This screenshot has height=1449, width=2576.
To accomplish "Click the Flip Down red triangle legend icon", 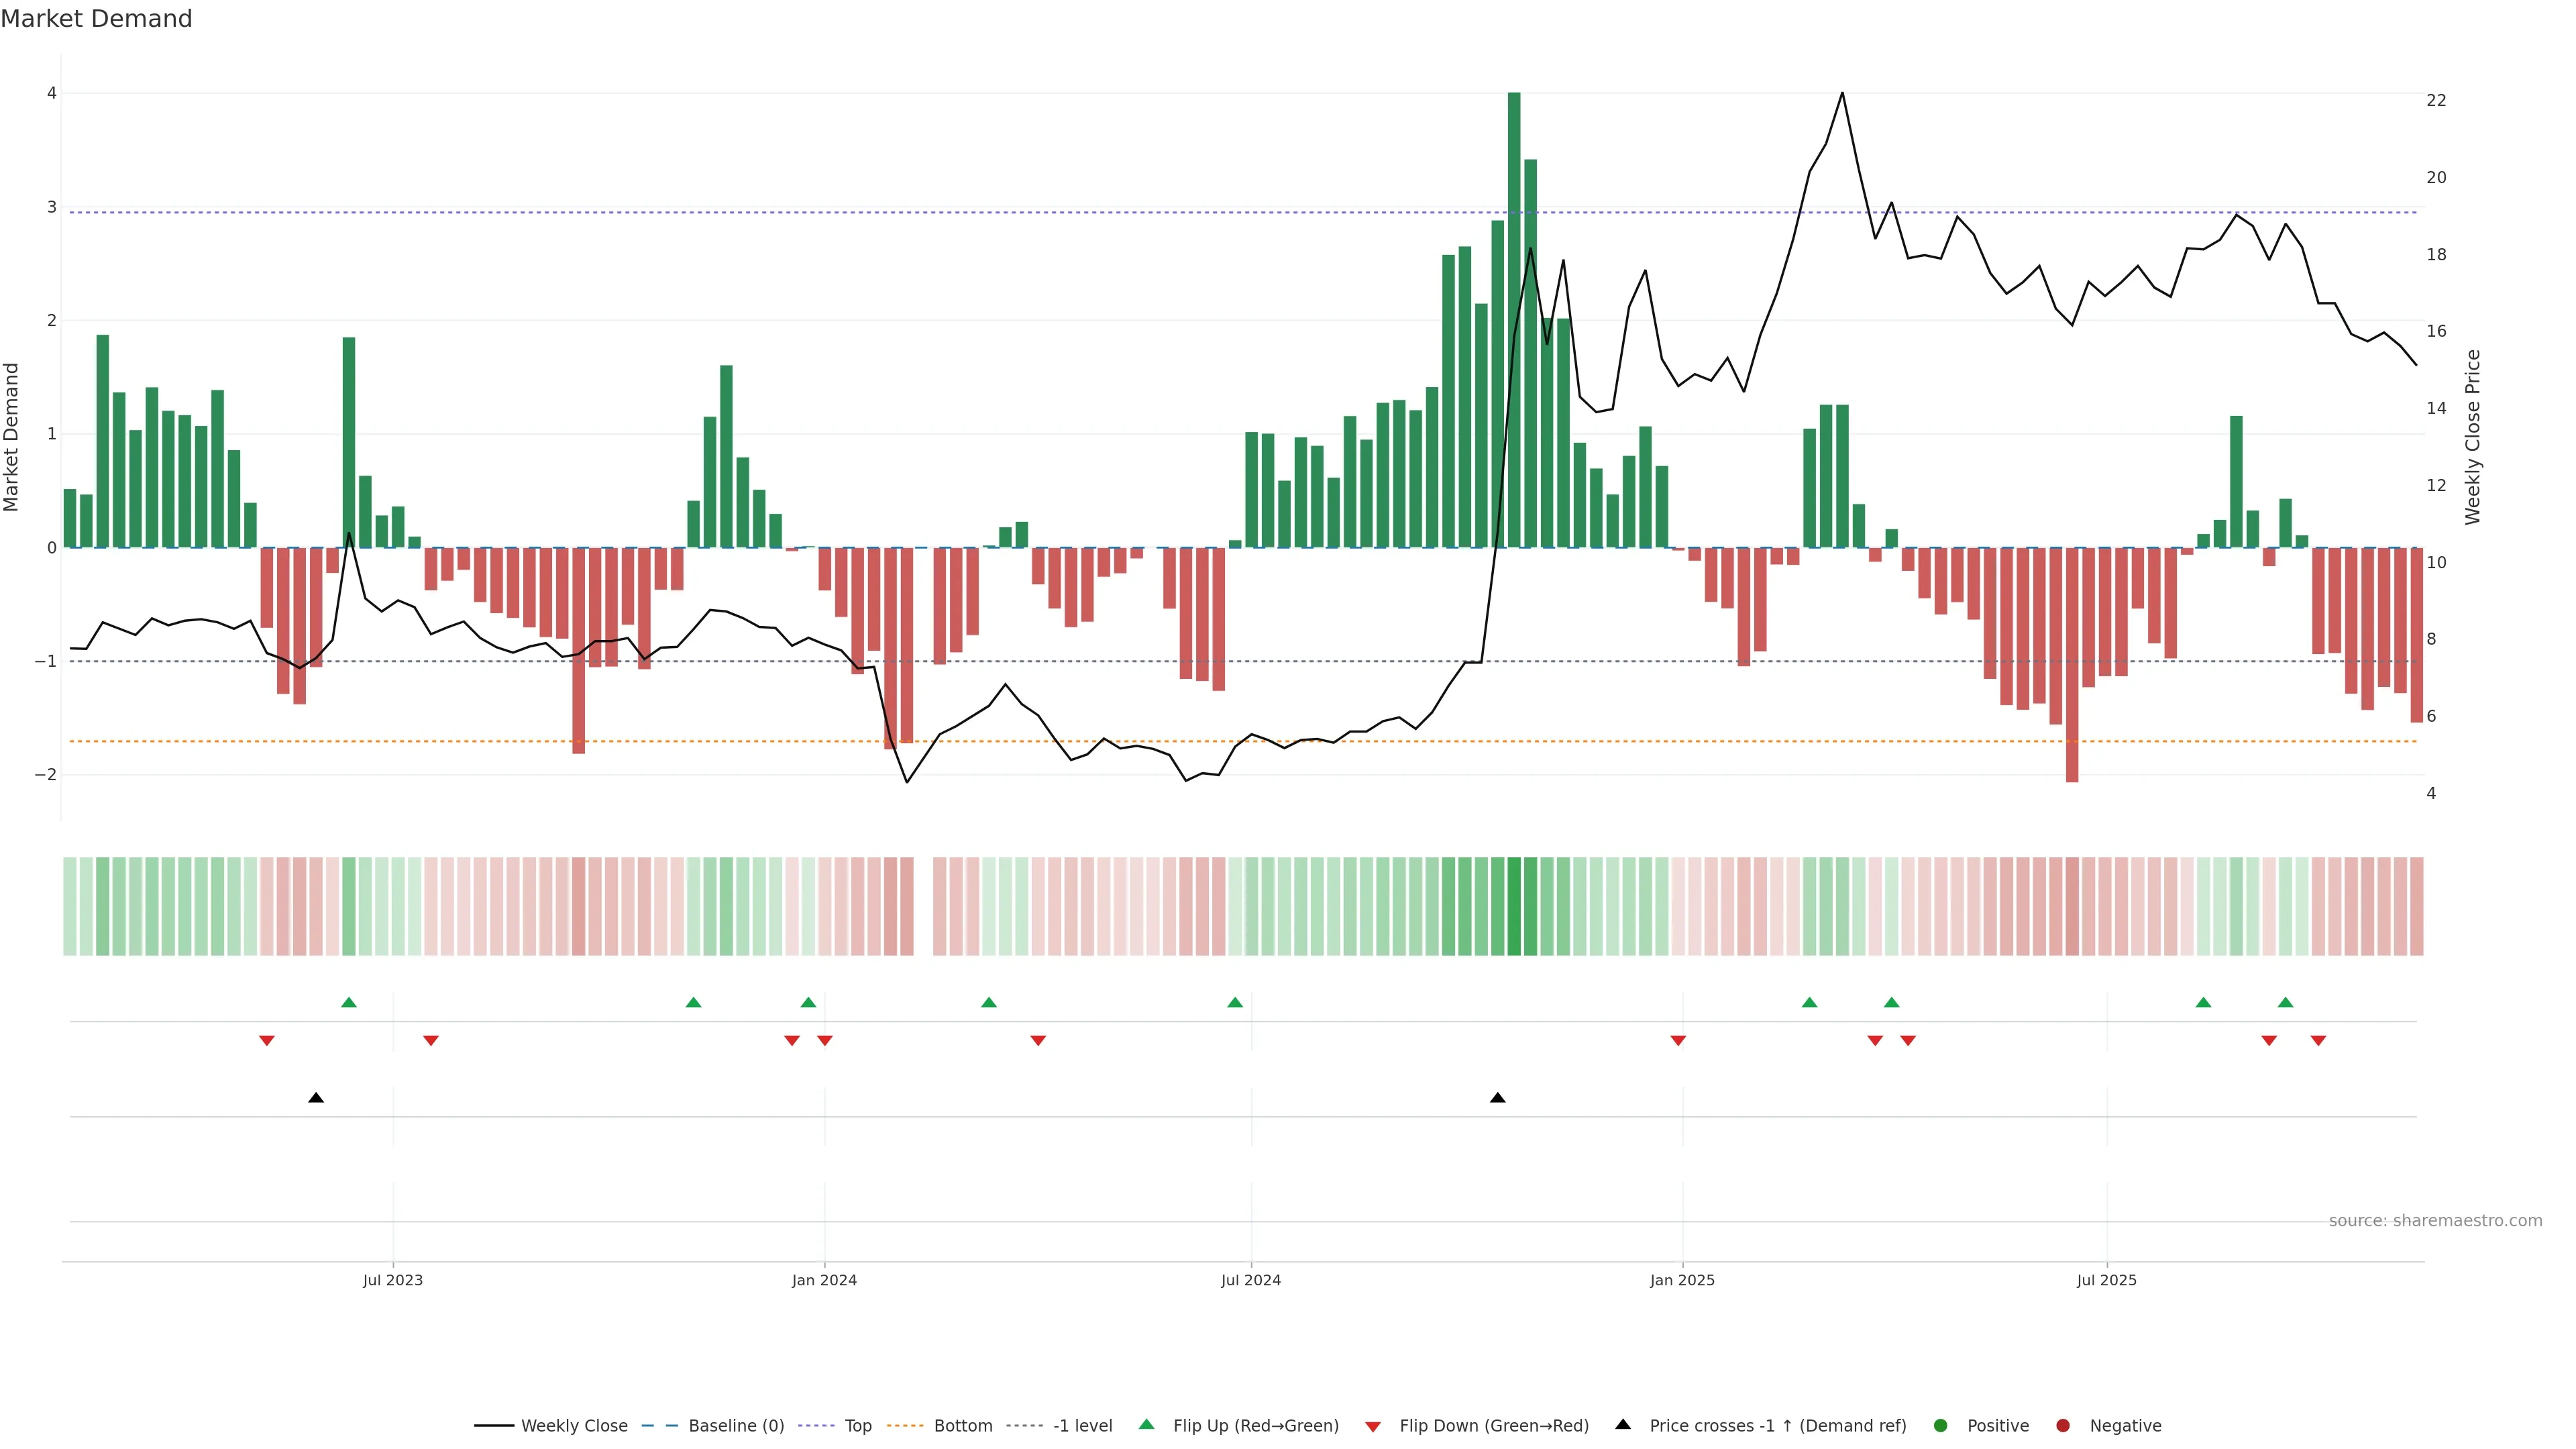I will 1373,1426.
